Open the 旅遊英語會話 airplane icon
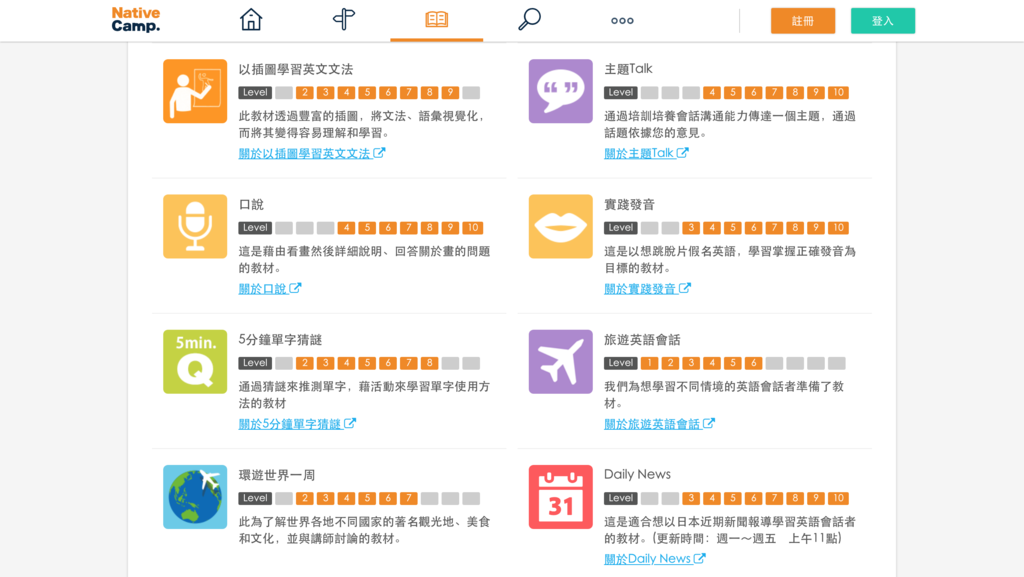Image resolution: width=1024 pixels, height=577 pixels. tap(560, 362)
